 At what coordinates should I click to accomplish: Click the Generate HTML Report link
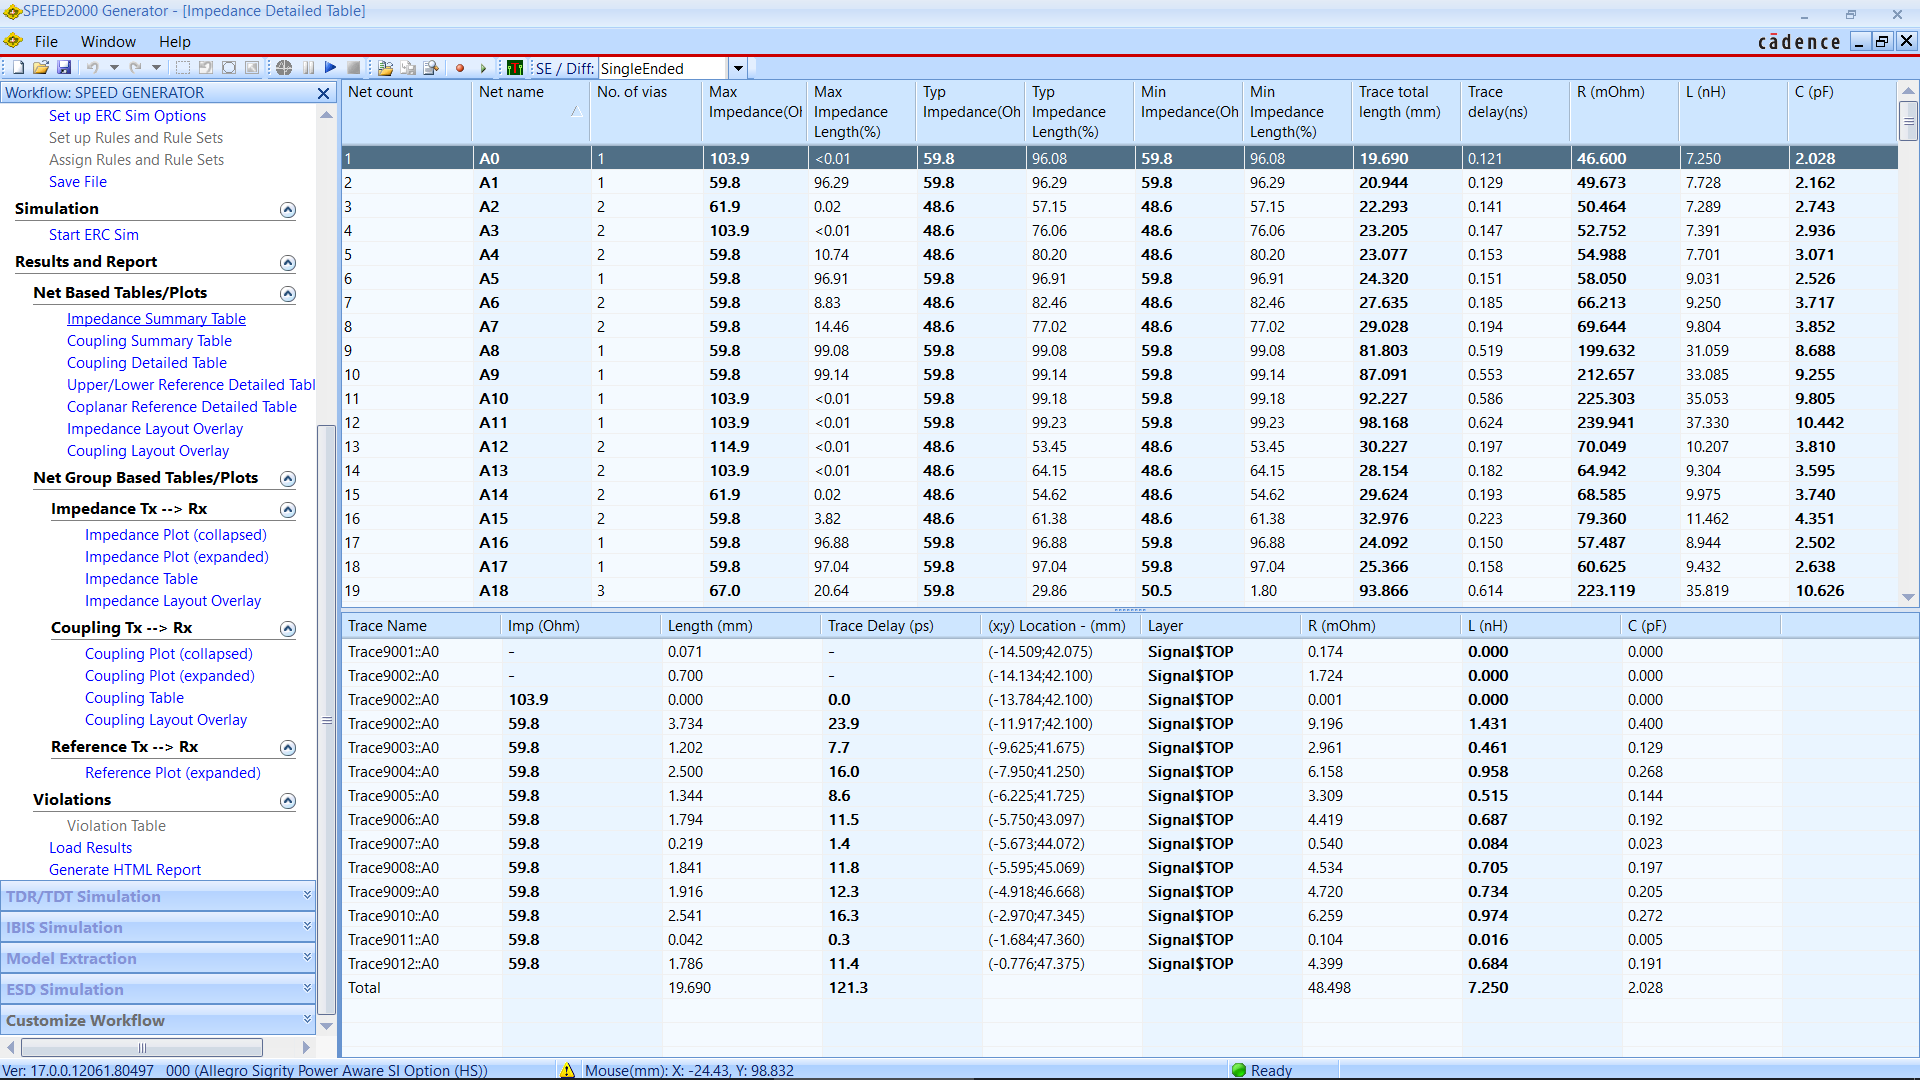pyautogui.click(x=125, y=870)
